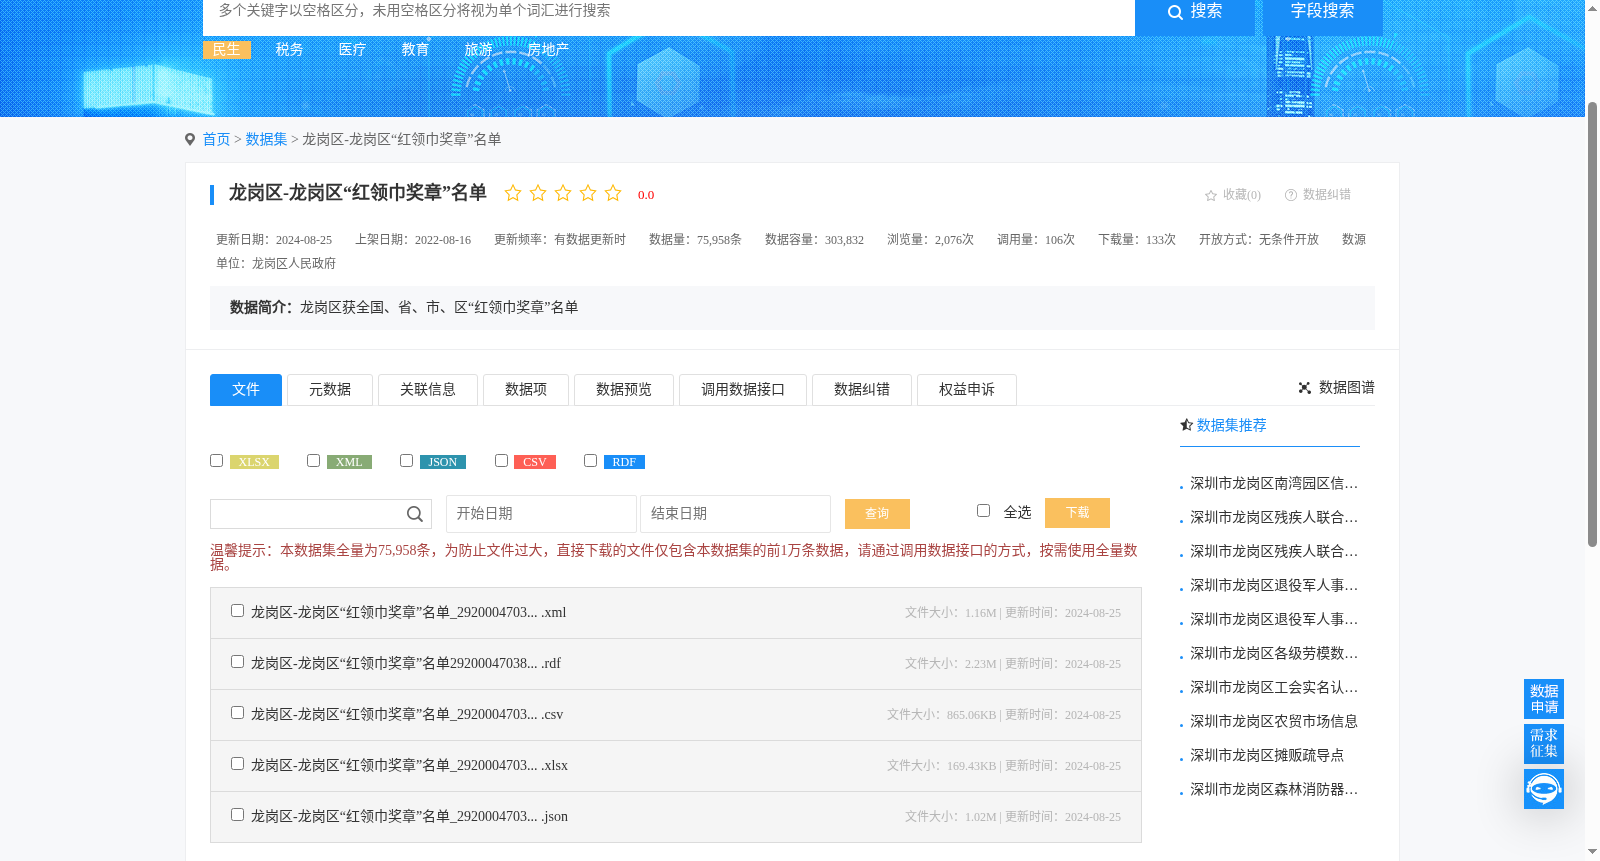
Task: Open the customer service robot icon
Action: tap(1544, 789)
